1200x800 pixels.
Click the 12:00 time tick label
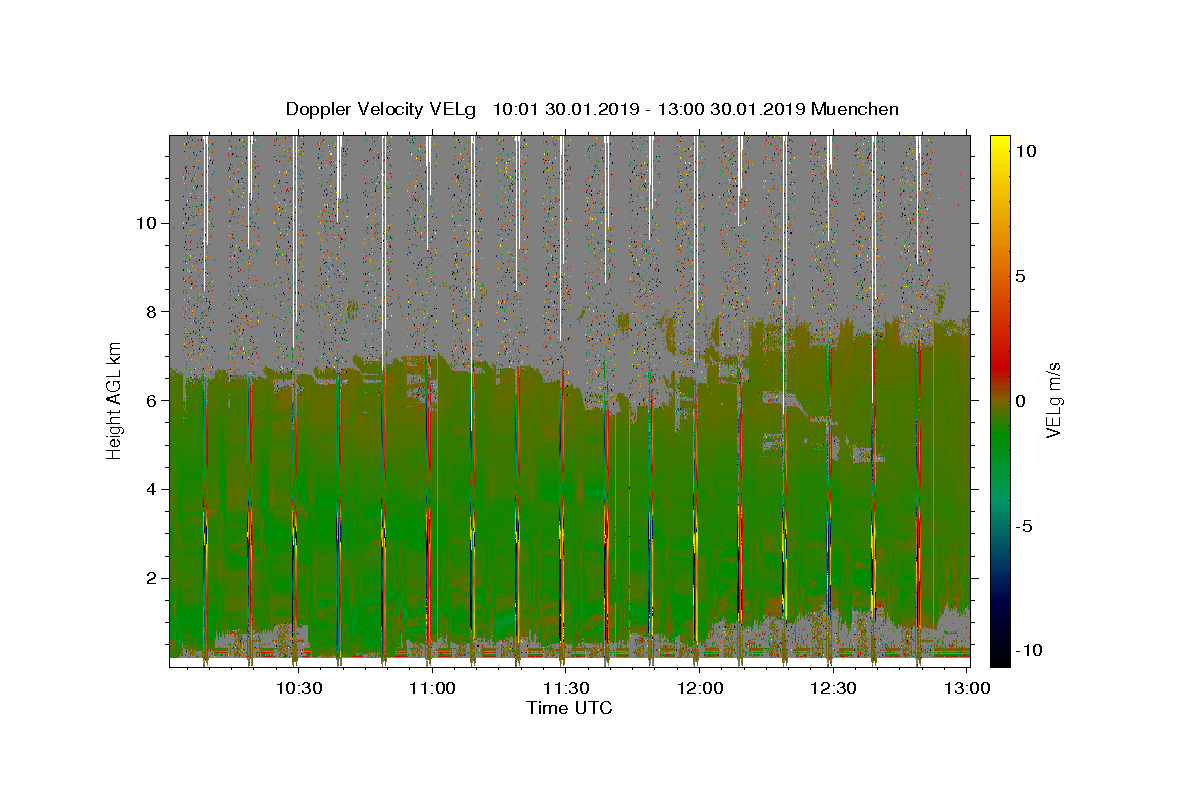tap(700, 688)
